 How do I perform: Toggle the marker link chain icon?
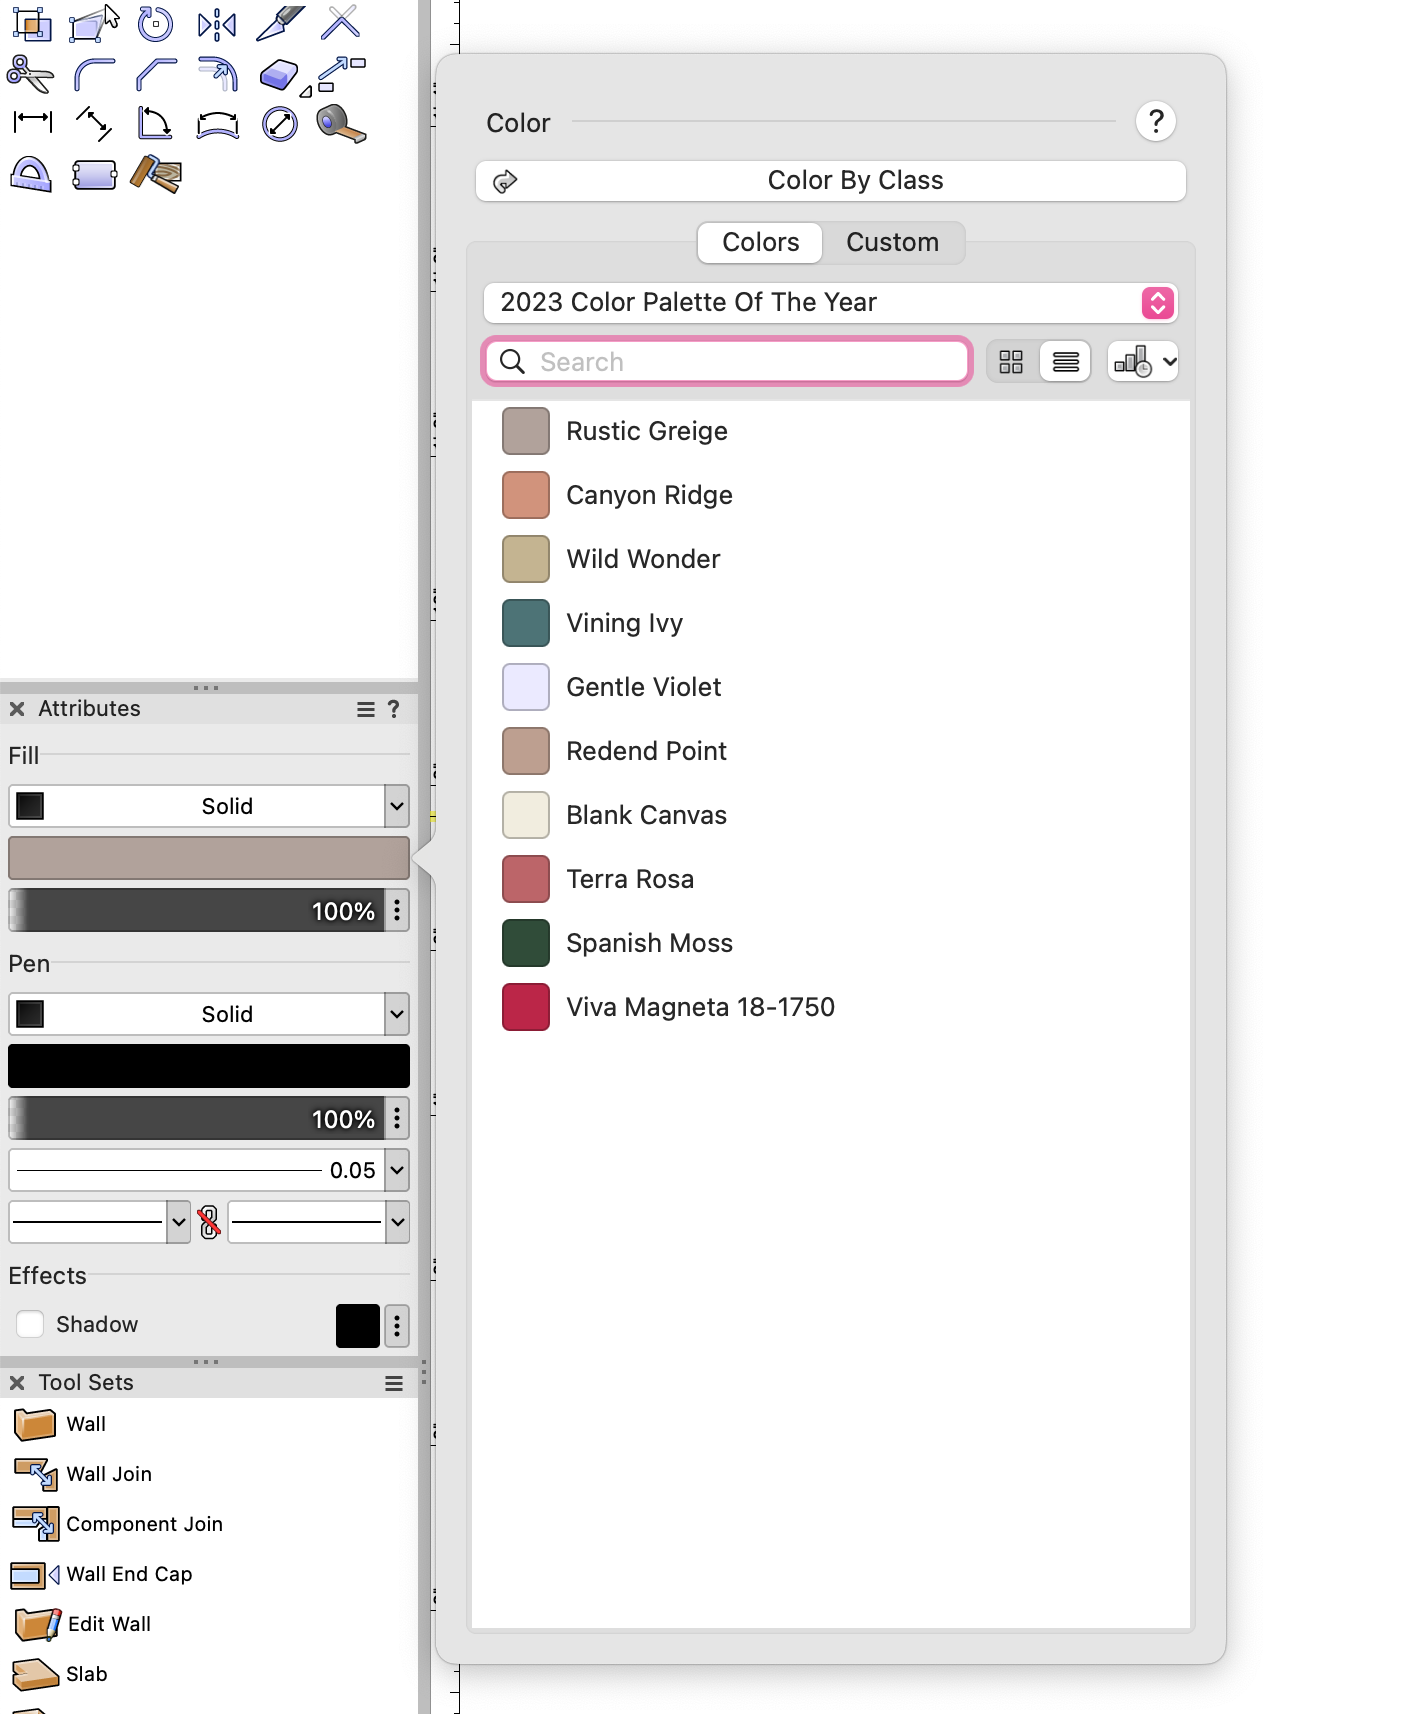point(209,1222)
